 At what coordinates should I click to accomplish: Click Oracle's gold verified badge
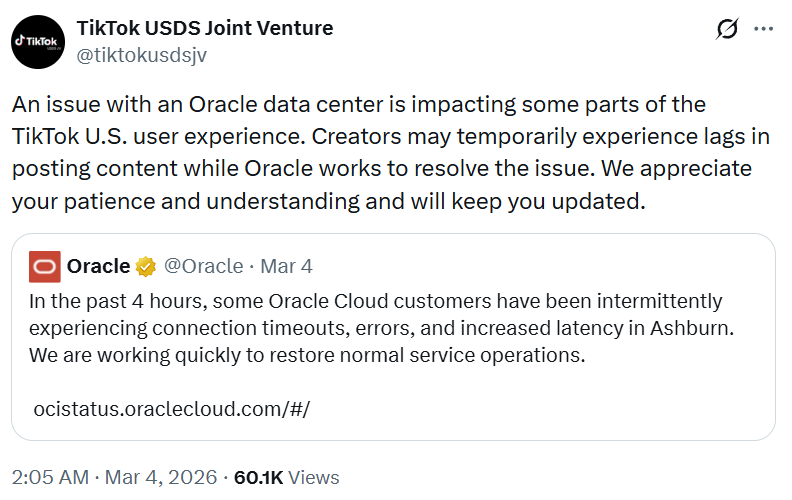[145, 266]
